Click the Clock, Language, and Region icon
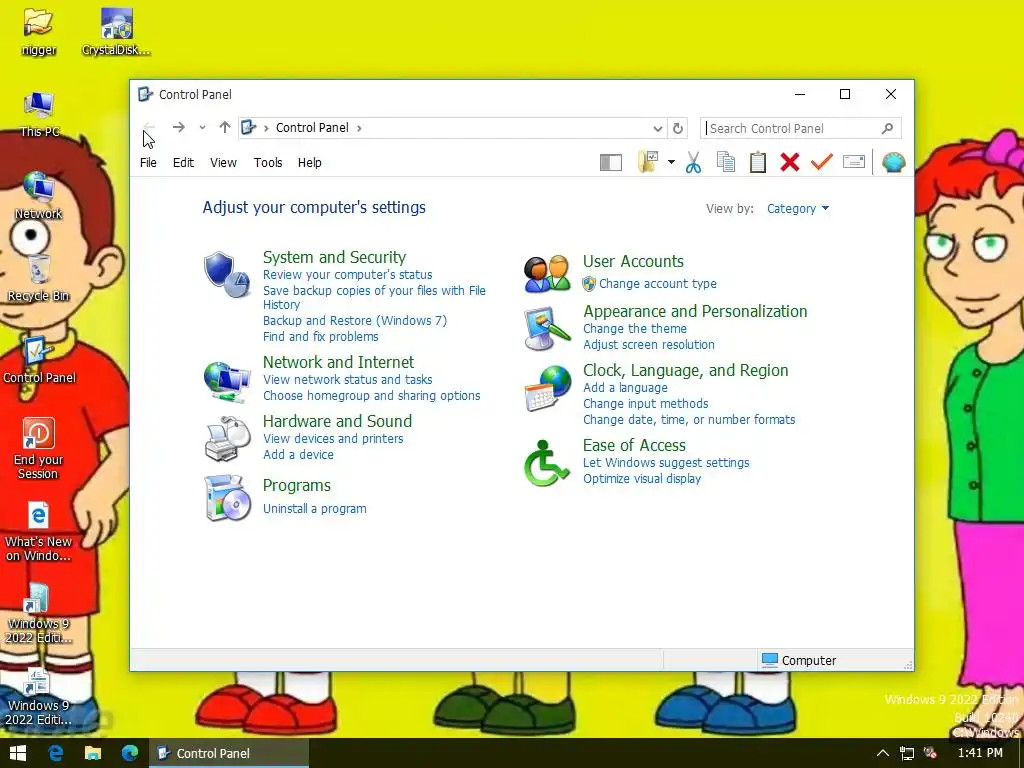1024x768 pixels. coord(547,389)
